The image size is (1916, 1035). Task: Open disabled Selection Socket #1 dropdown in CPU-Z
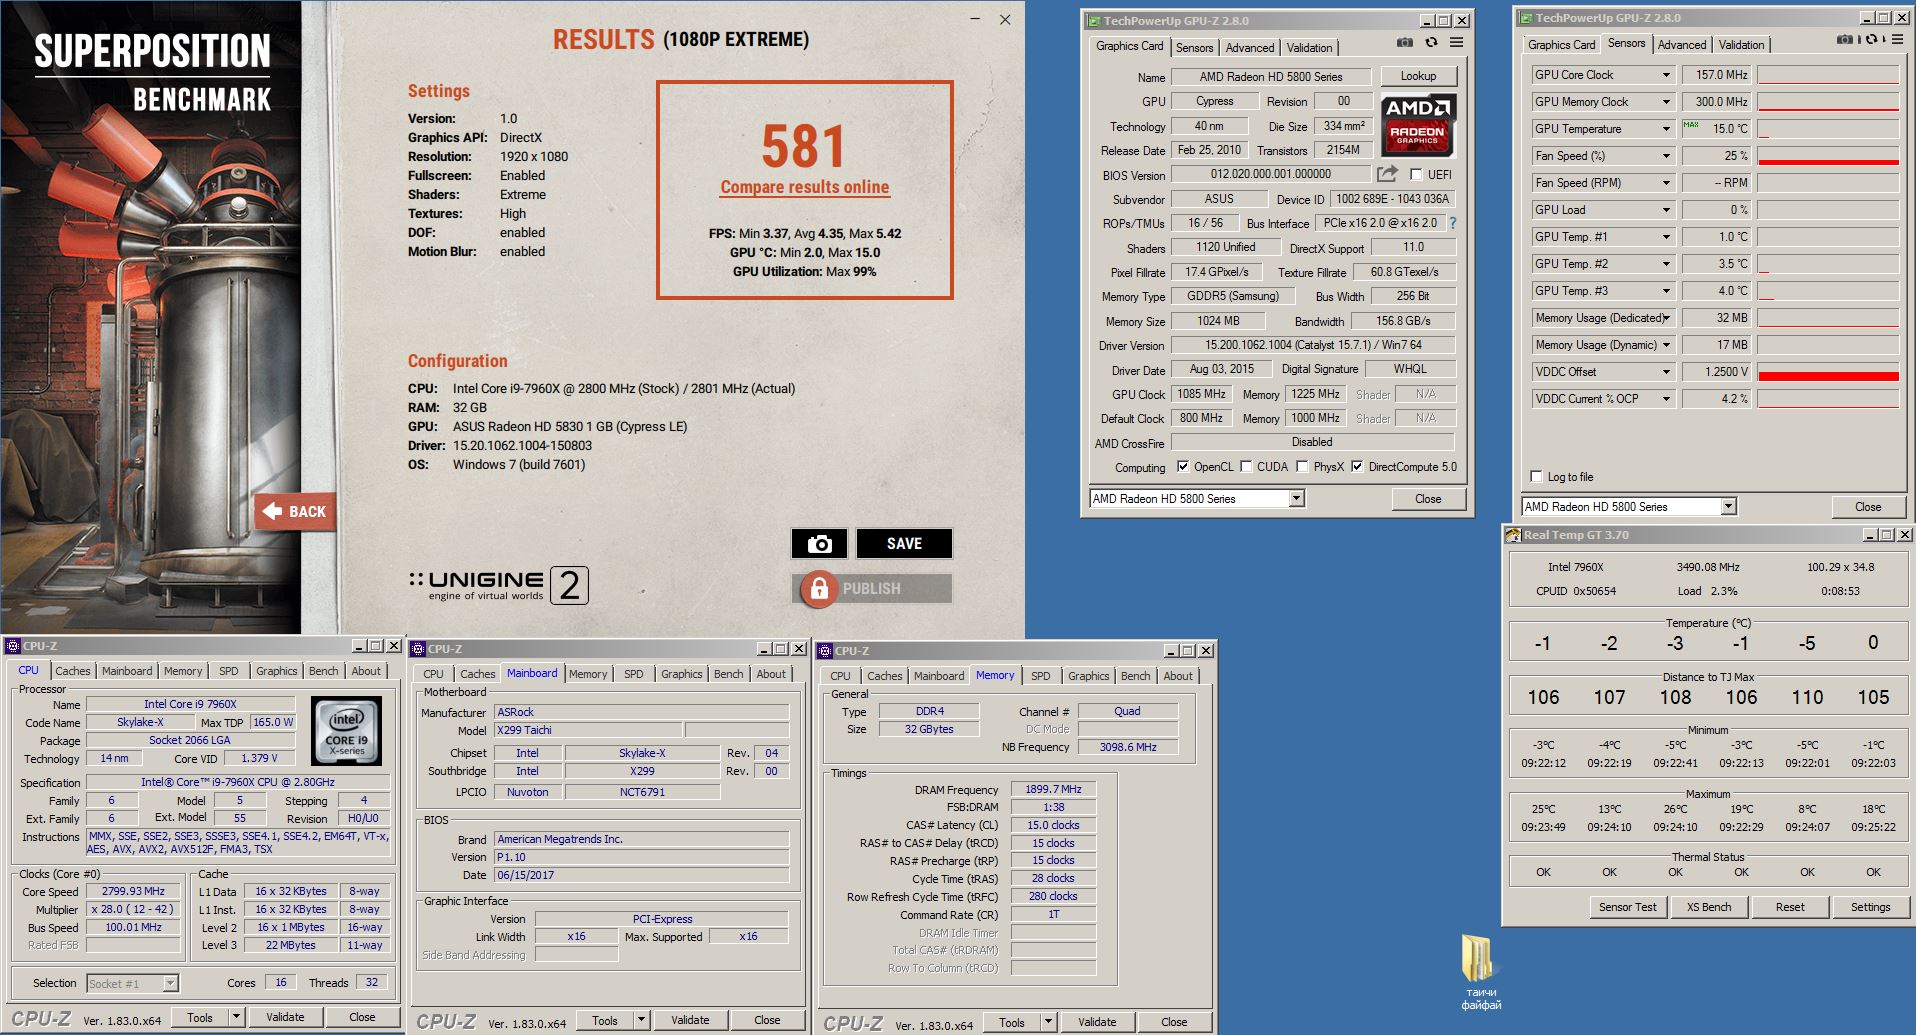click(132, 983)
